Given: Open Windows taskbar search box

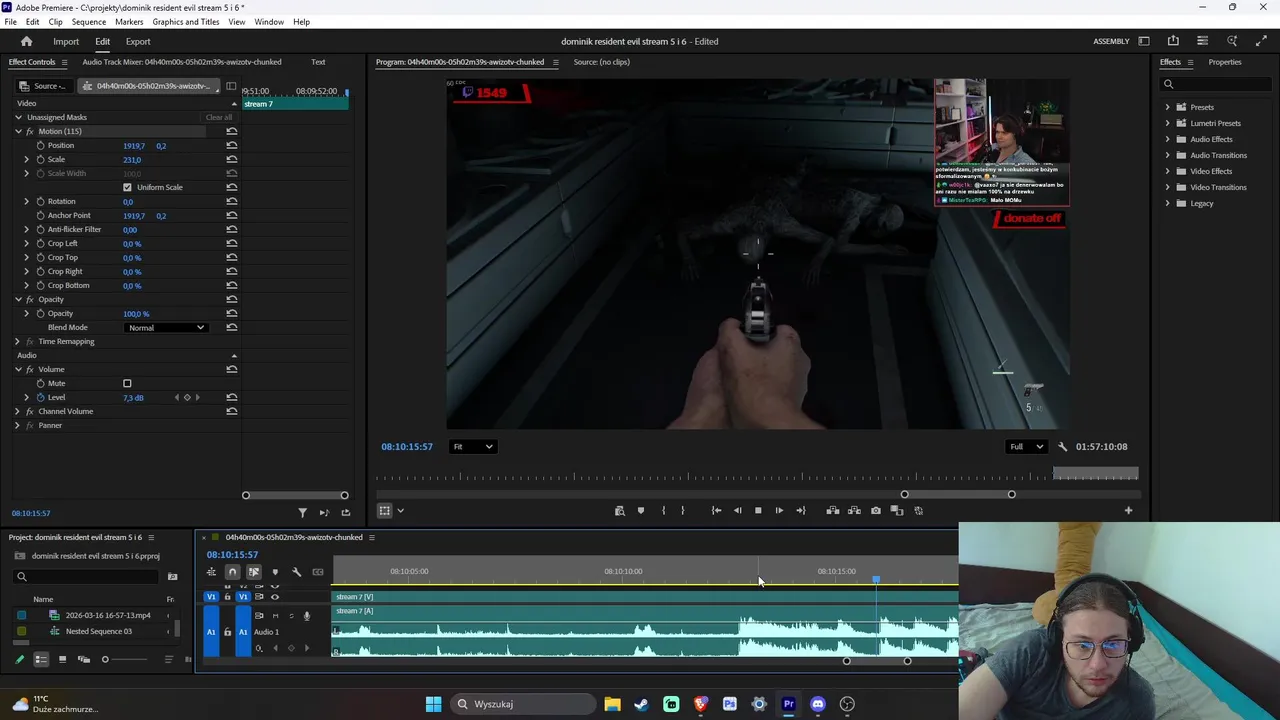Looking at the screenshot, I should tap(523, 704).
